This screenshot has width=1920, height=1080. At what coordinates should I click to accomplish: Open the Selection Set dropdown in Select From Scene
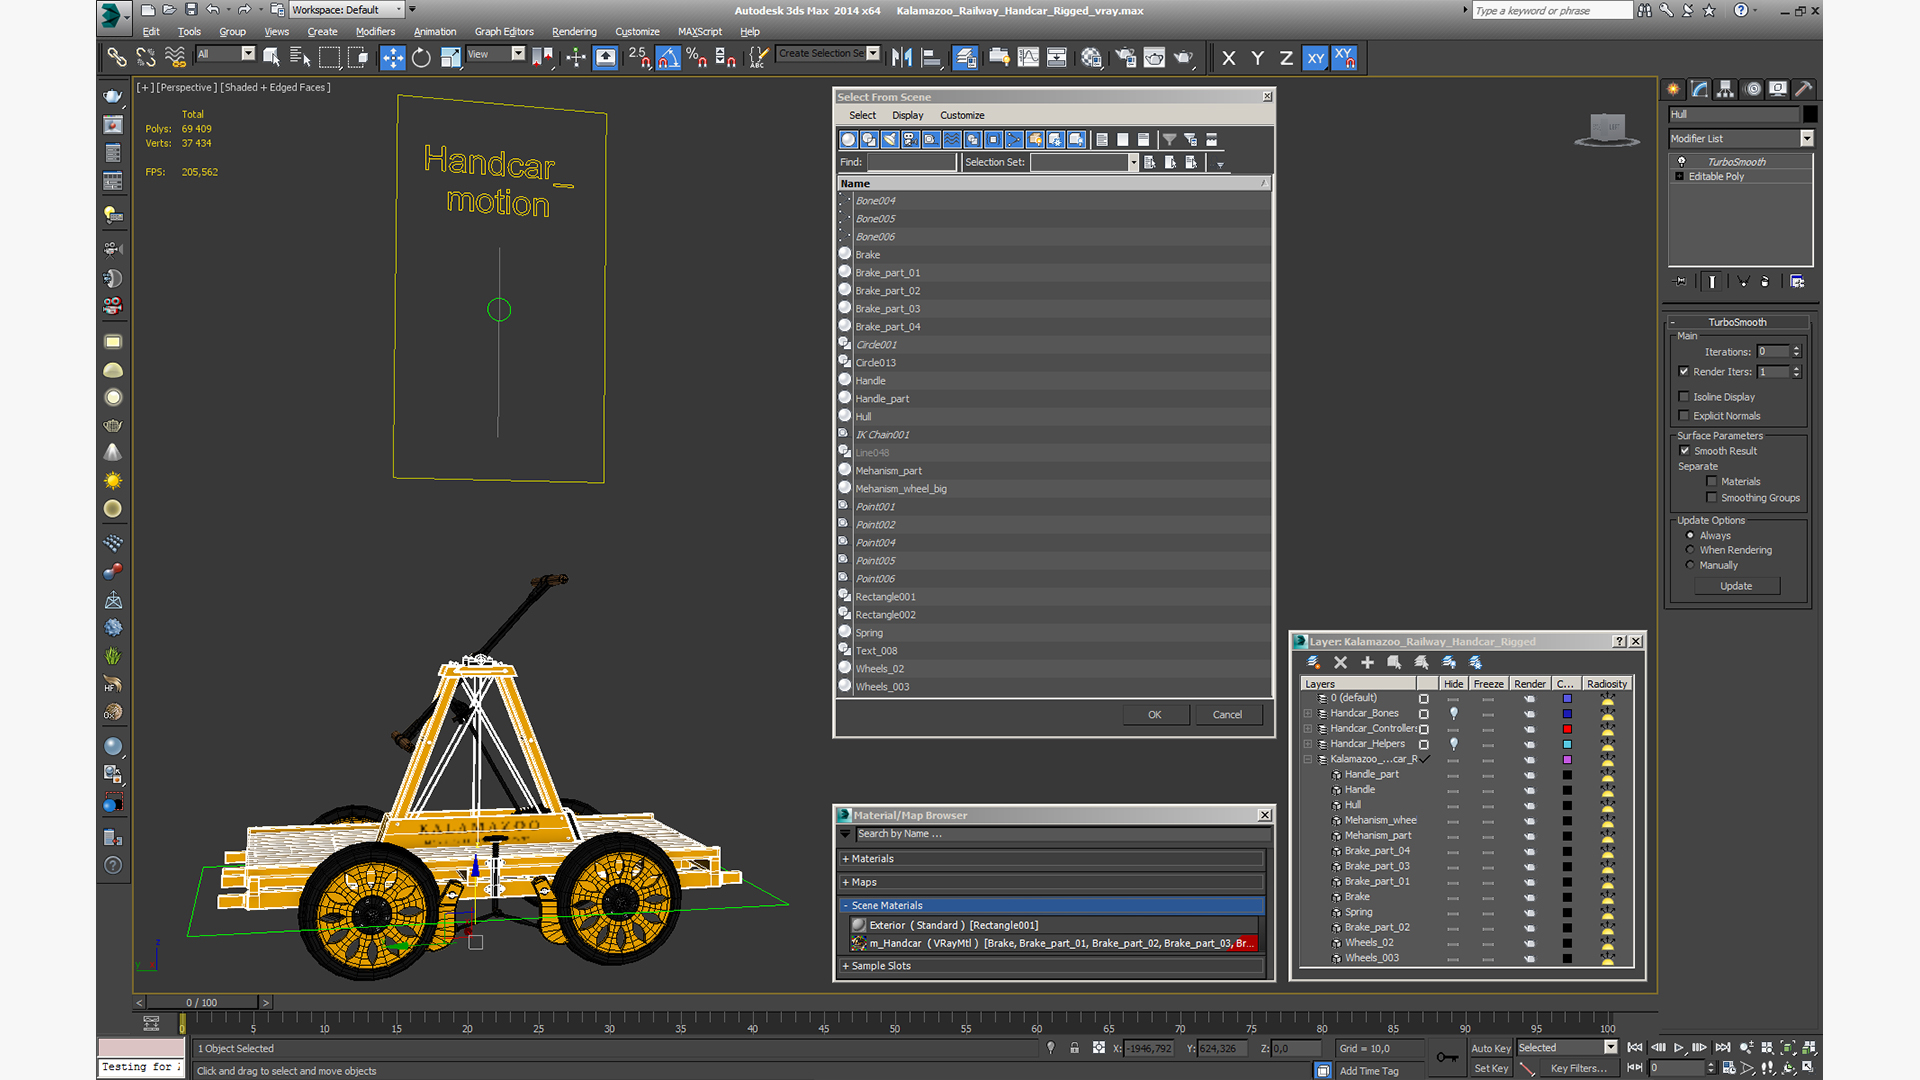[x=1133, y=162]
